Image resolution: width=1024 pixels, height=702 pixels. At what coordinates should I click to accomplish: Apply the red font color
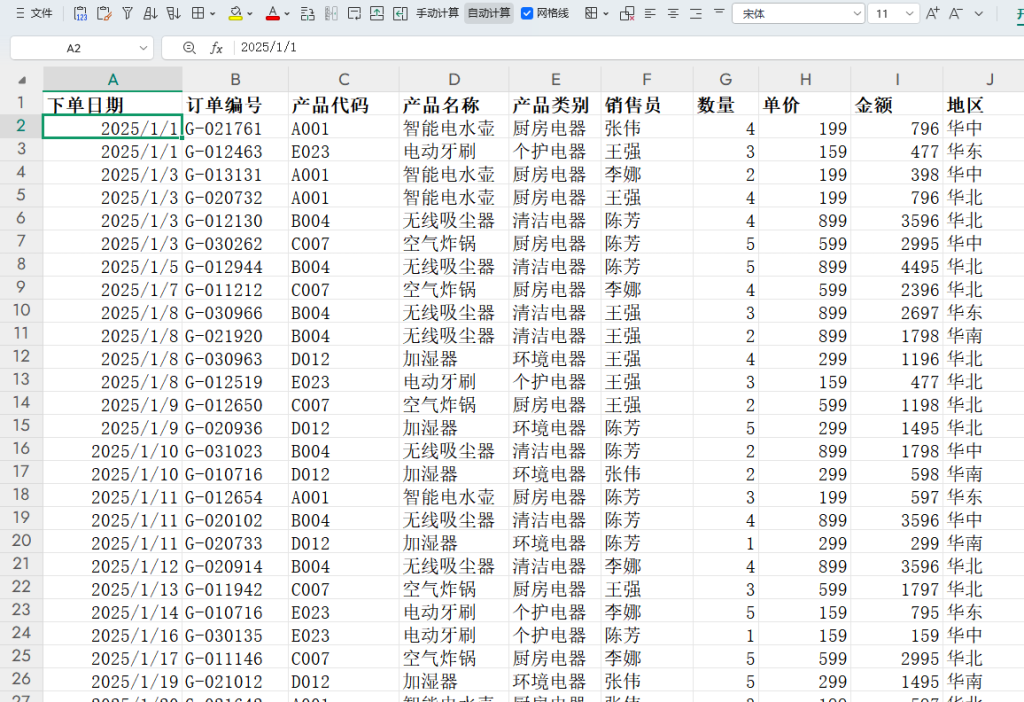[x=273, y=13]
